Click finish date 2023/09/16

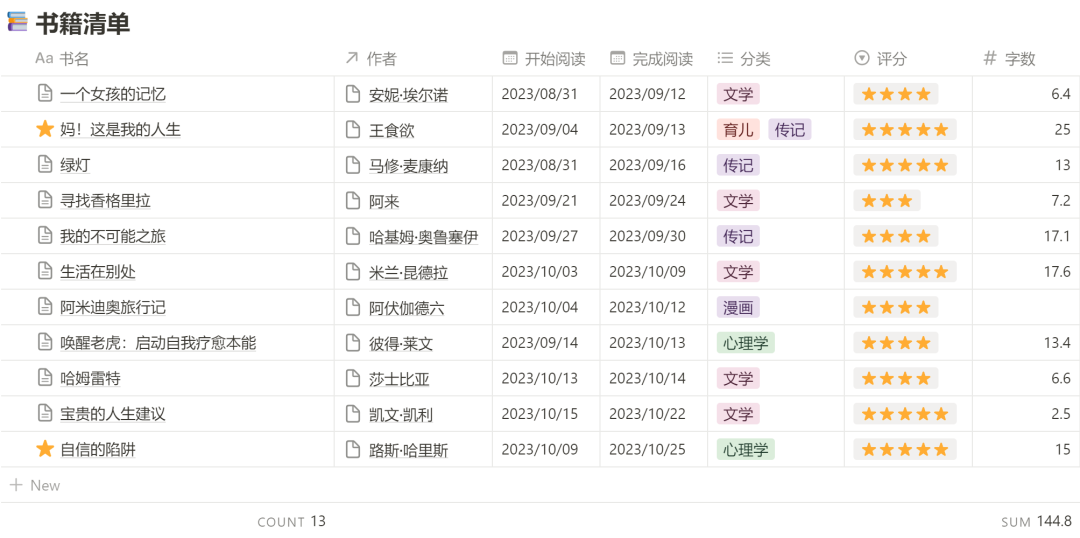647,165
